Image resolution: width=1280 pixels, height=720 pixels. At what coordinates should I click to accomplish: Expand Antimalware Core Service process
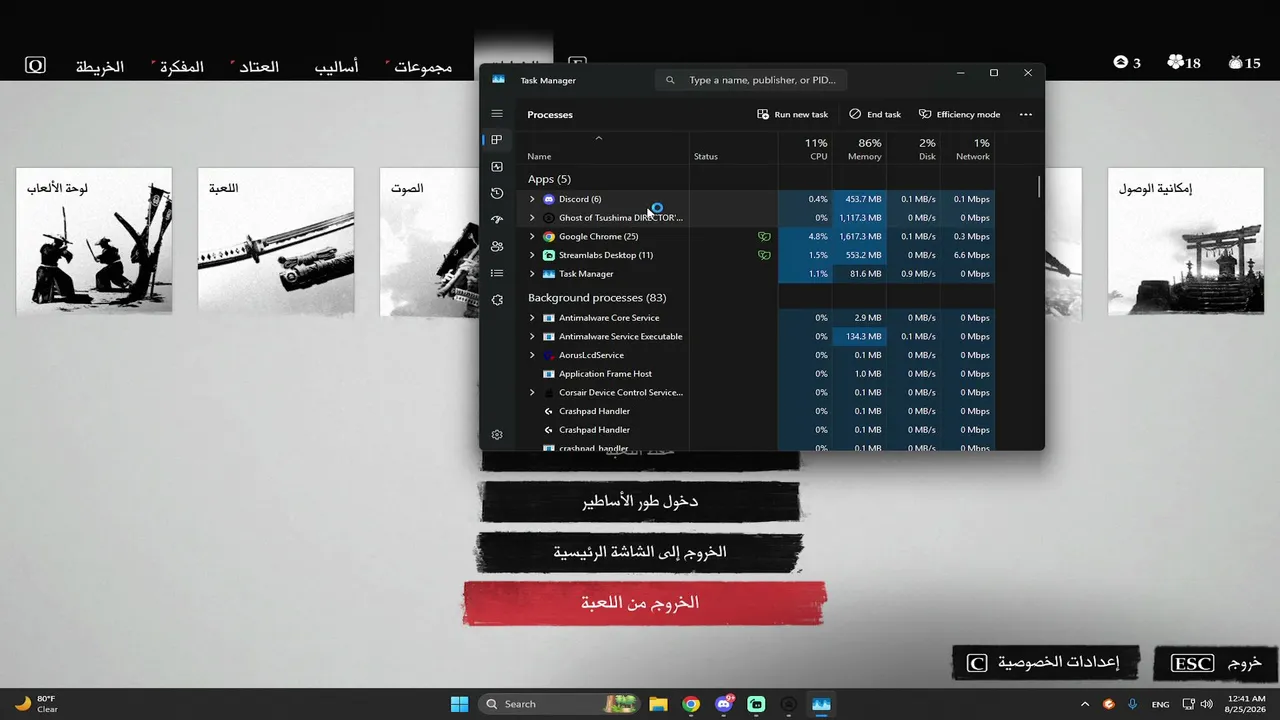[x=532, y=318]
